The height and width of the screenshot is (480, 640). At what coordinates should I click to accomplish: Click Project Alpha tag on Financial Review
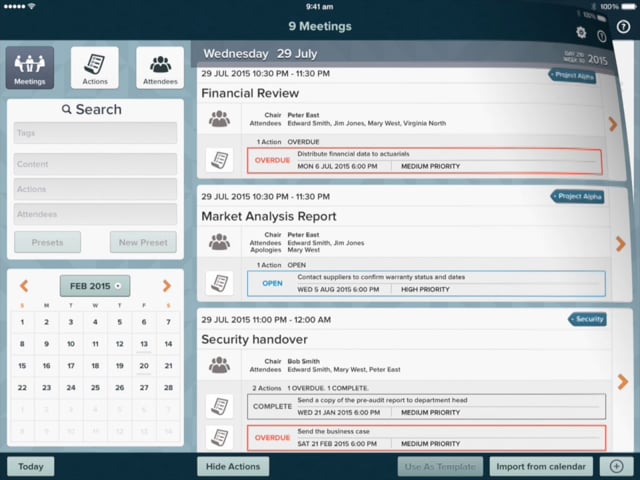[x=572, y=76]
